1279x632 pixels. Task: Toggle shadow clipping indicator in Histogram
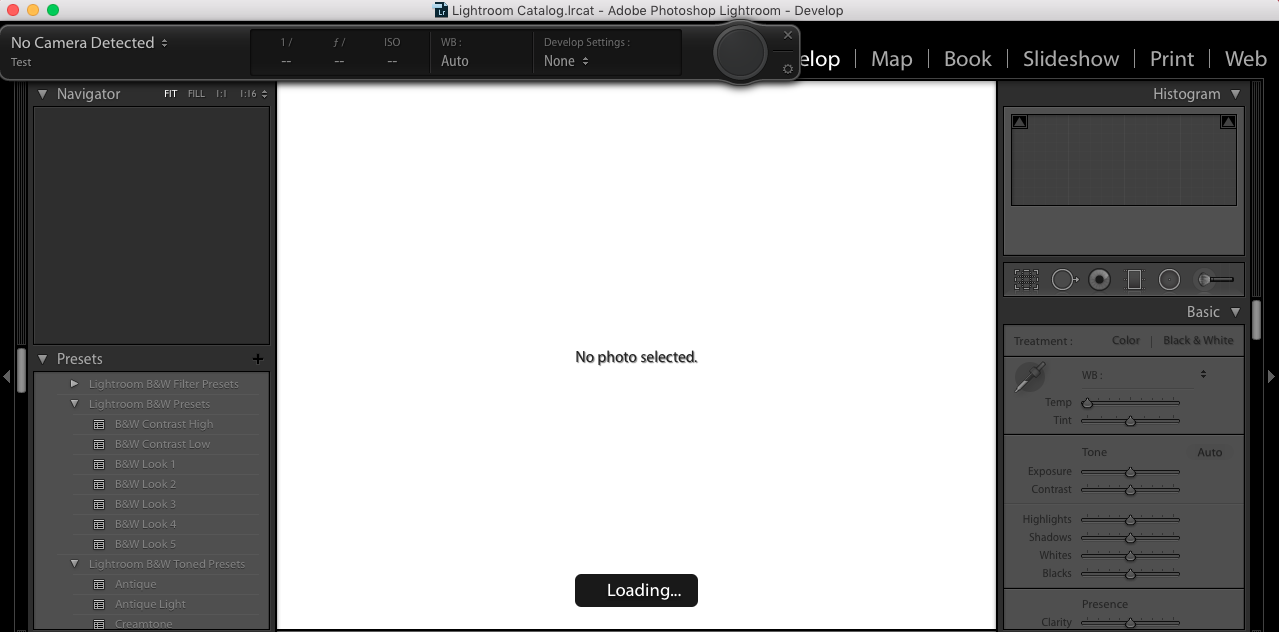[1020, 122]
